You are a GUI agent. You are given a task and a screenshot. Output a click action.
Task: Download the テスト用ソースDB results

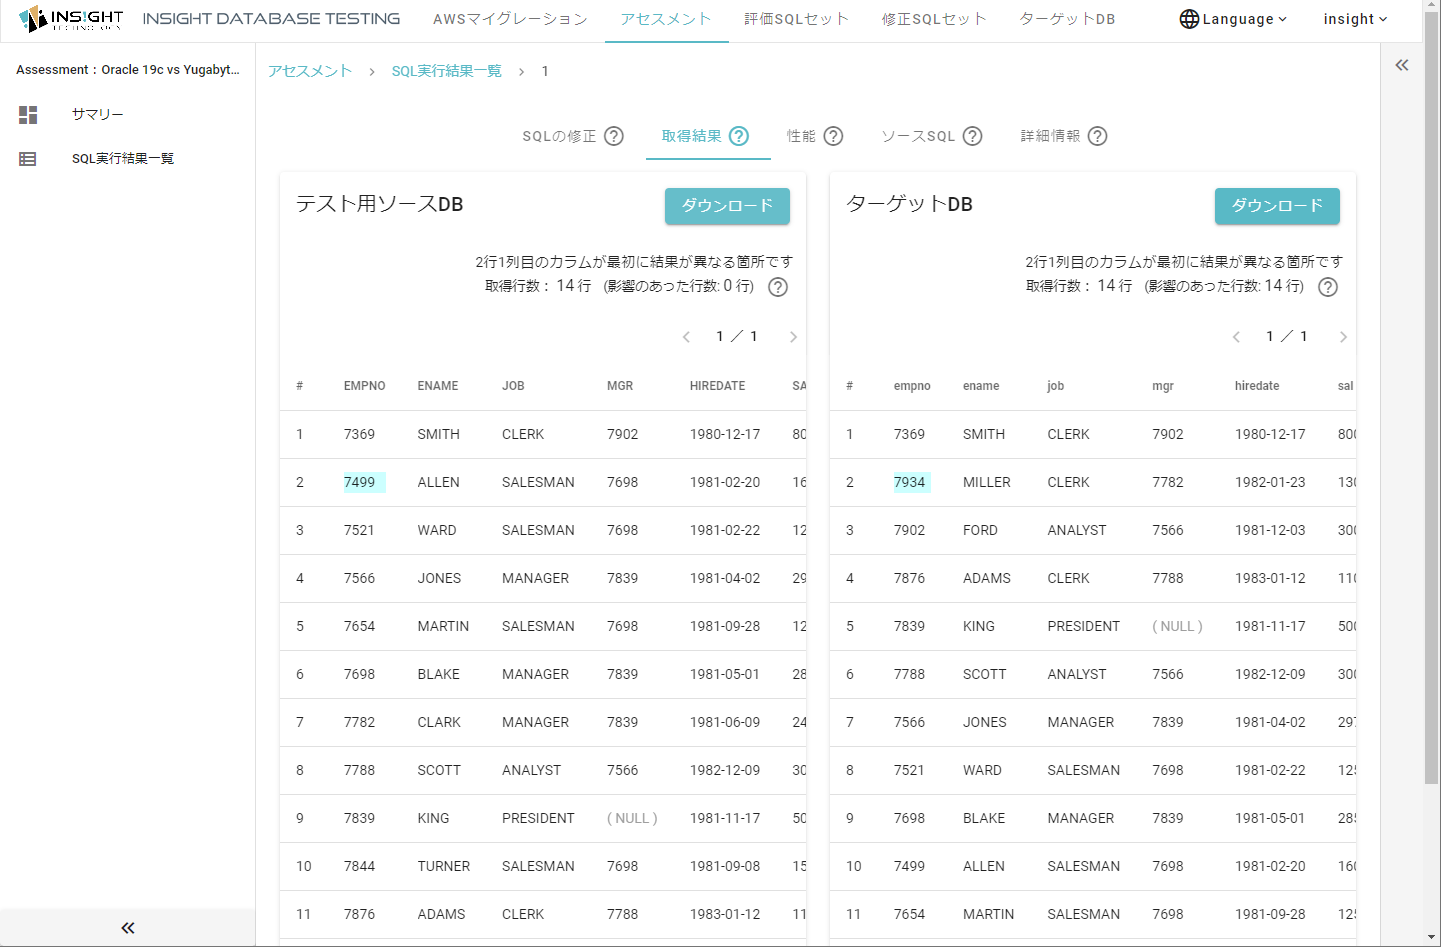727,206
